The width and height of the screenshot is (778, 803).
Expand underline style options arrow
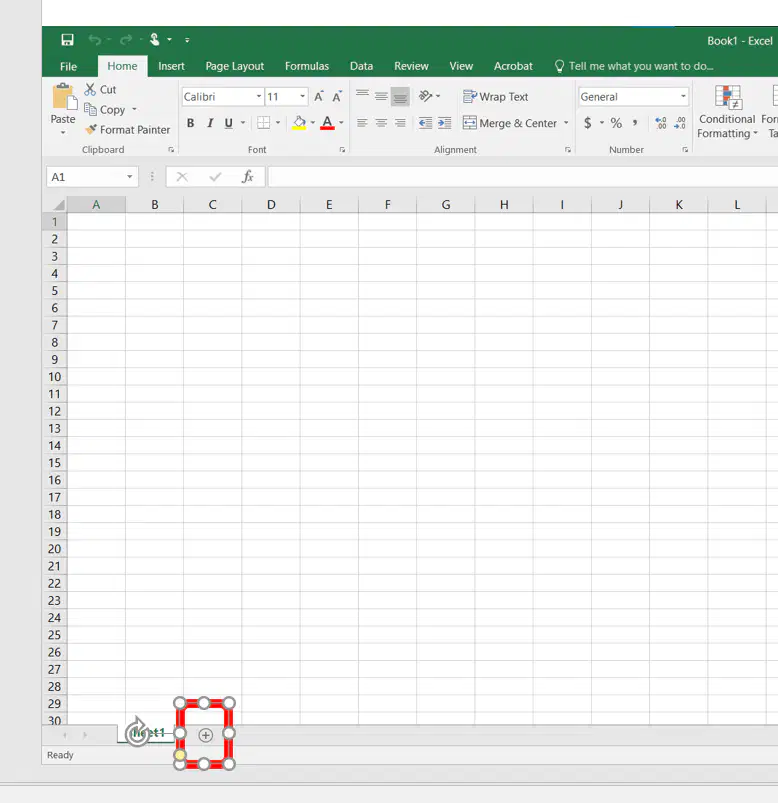click(243, 123)
